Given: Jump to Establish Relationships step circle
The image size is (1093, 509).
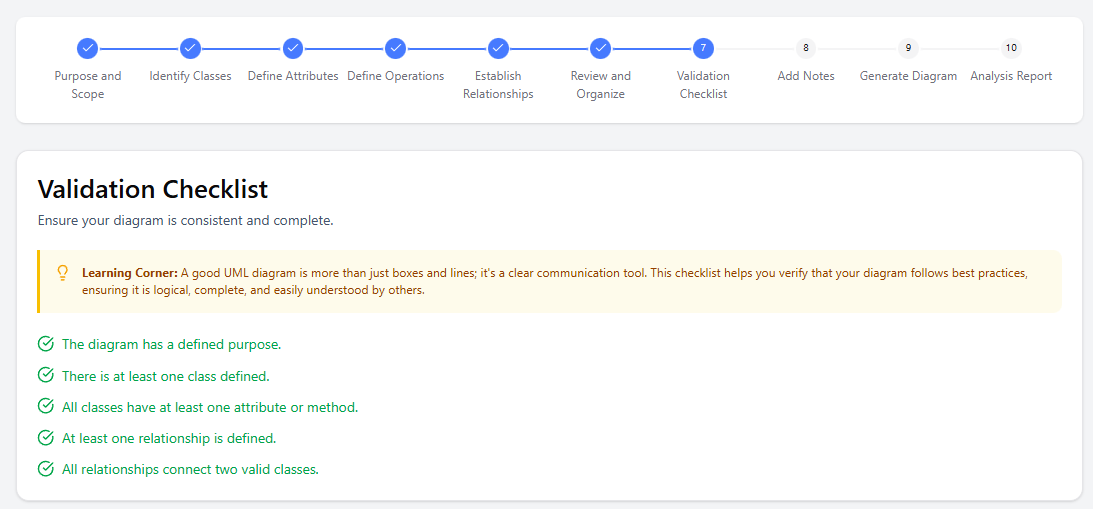Looking at the screenshot, I should pos(498,48).
